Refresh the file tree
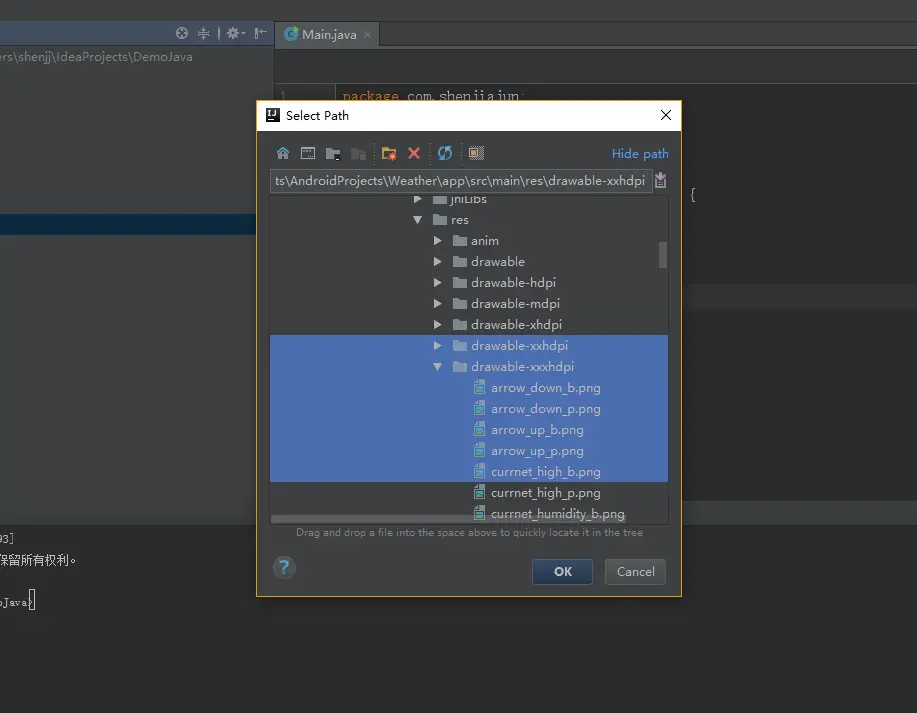Viewport: 917px width, 713px height. [x=445, y=153]
